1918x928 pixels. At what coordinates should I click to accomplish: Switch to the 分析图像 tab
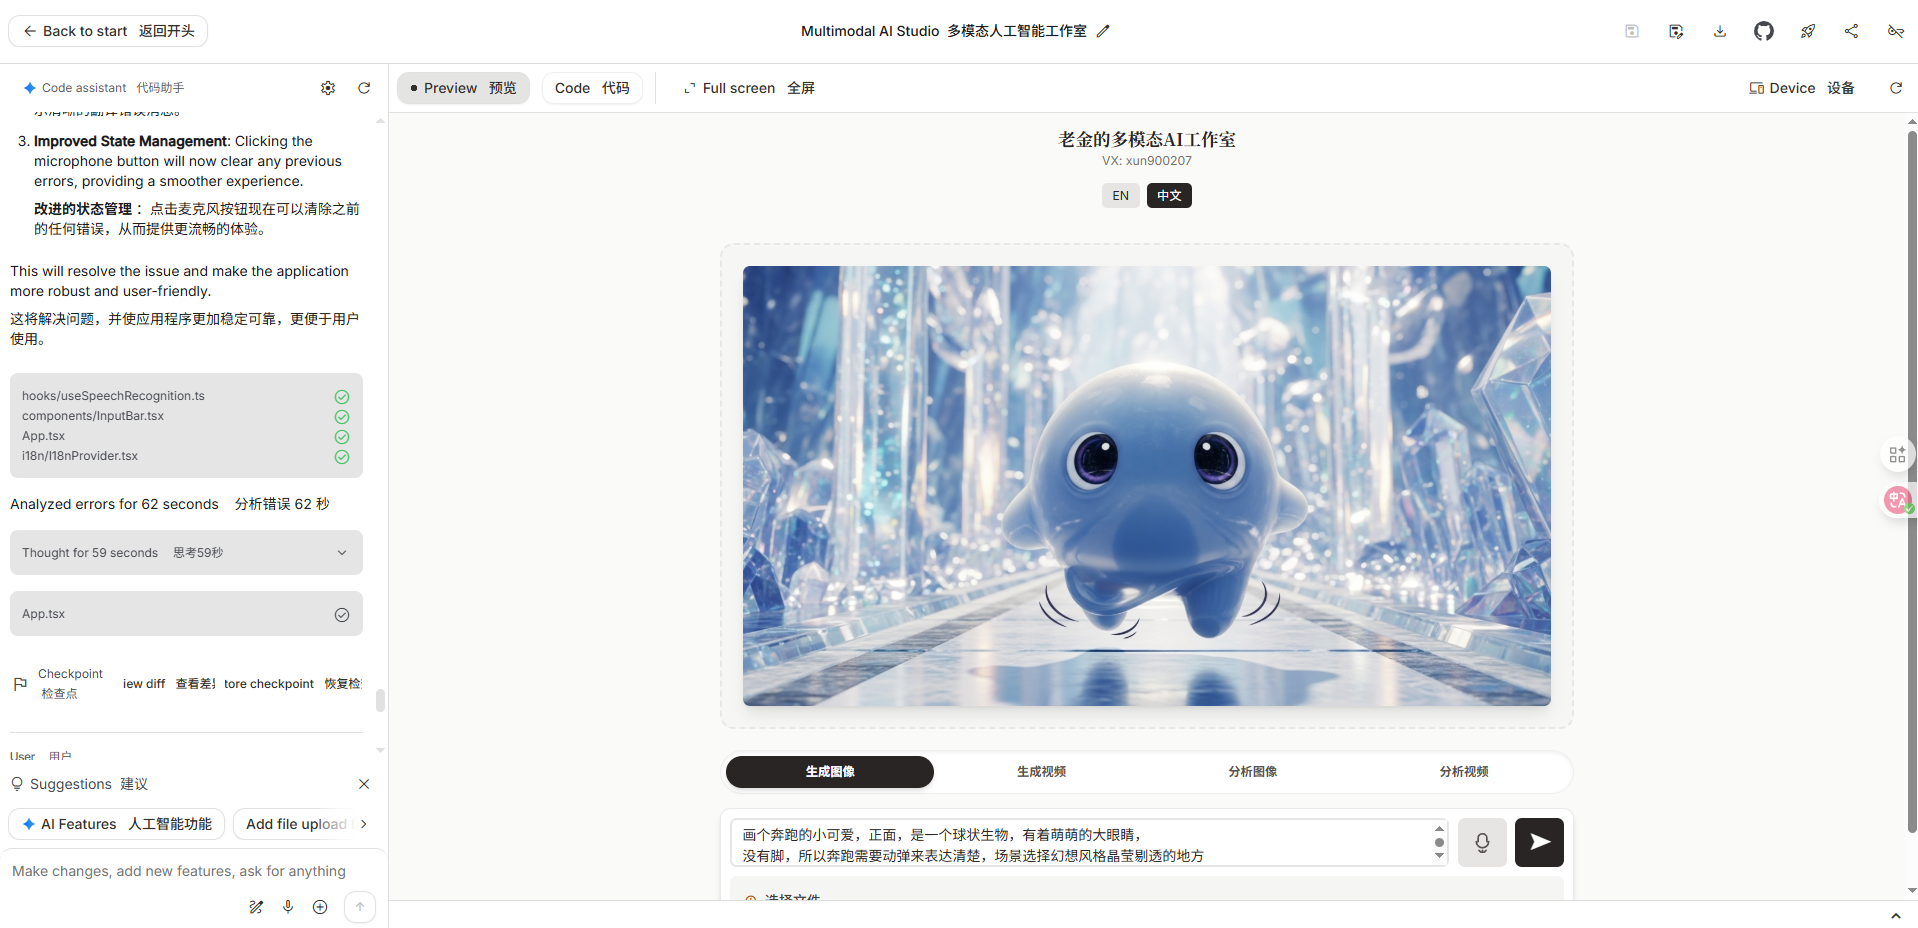coord(1252,772)
